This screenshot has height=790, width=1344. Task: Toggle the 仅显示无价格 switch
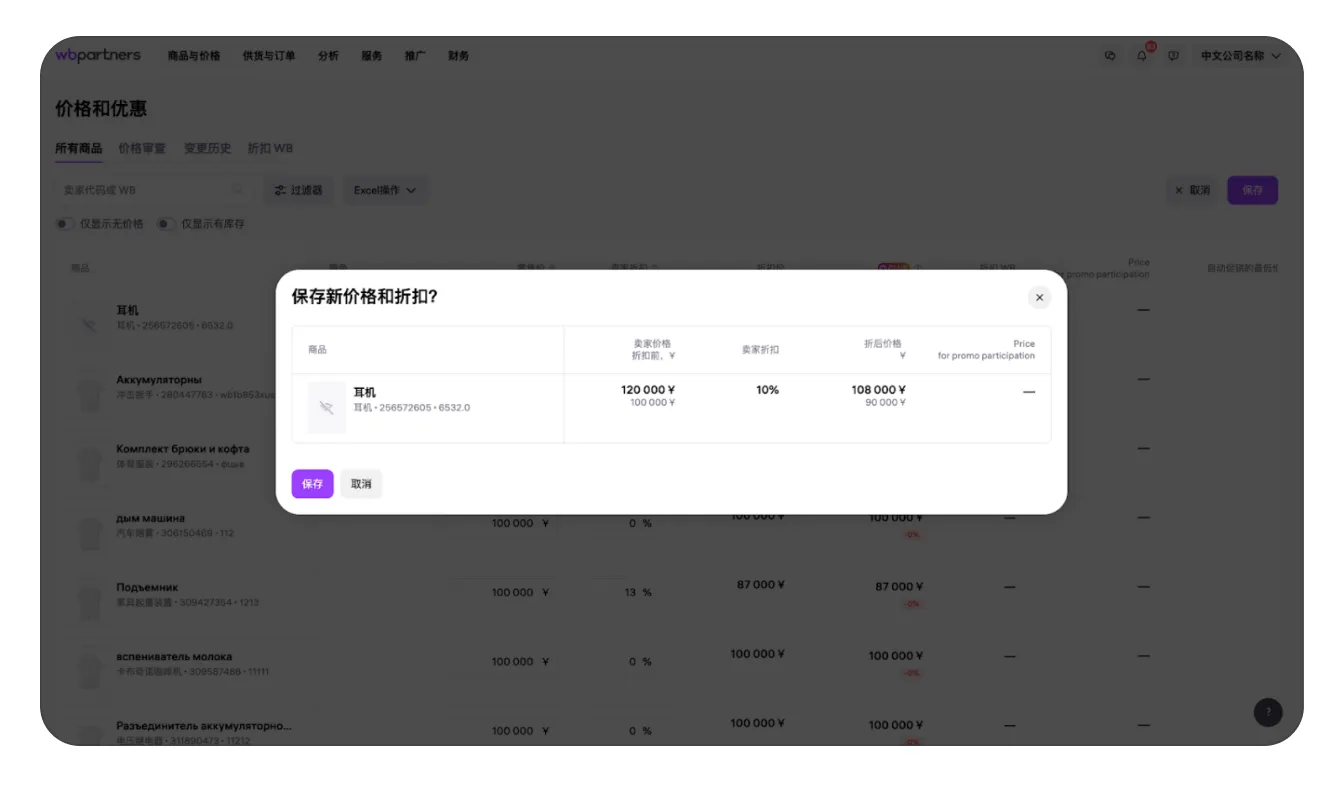click(x=65, y=224)
